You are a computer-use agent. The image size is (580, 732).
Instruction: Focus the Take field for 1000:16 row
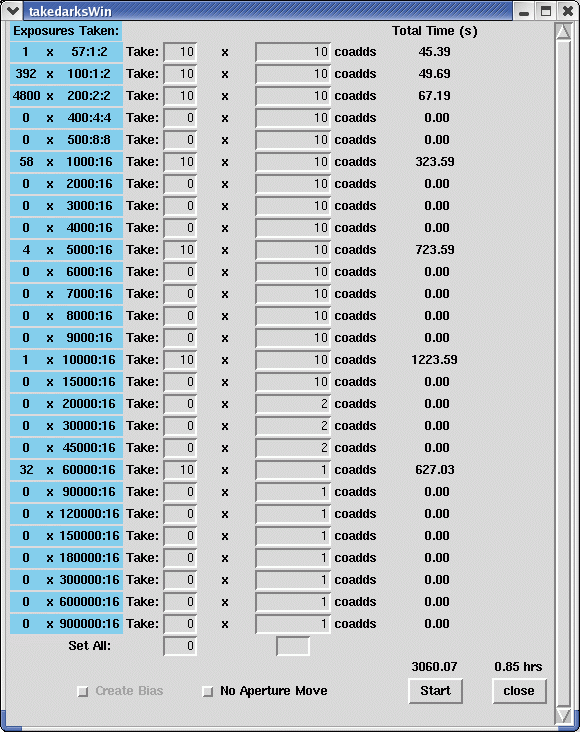[180, 162]
